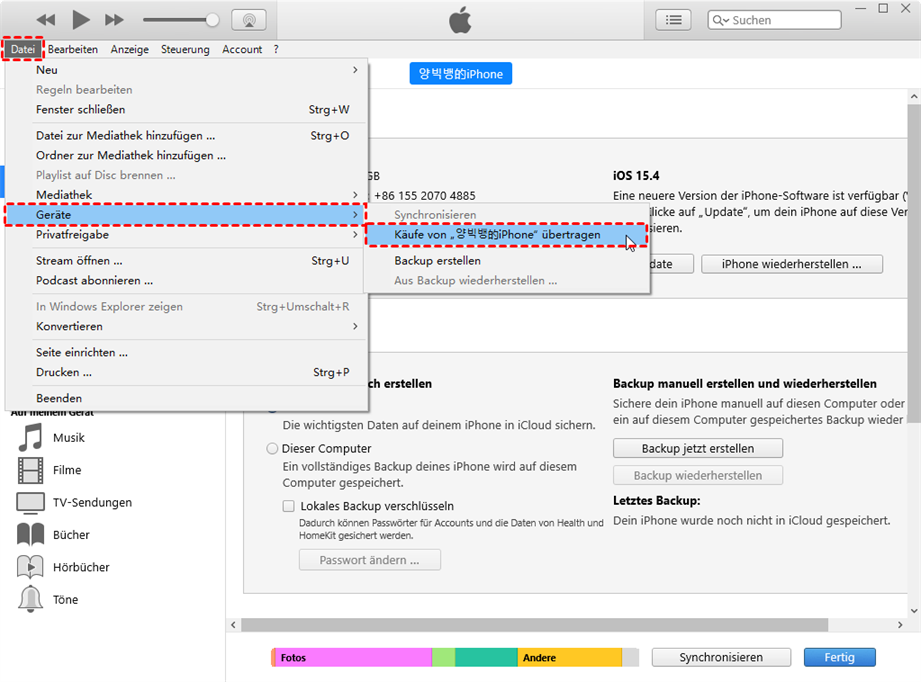Screen dimensions: 921x682
Task: Click Backup wiederherstellen button
Action: point(698,475)
